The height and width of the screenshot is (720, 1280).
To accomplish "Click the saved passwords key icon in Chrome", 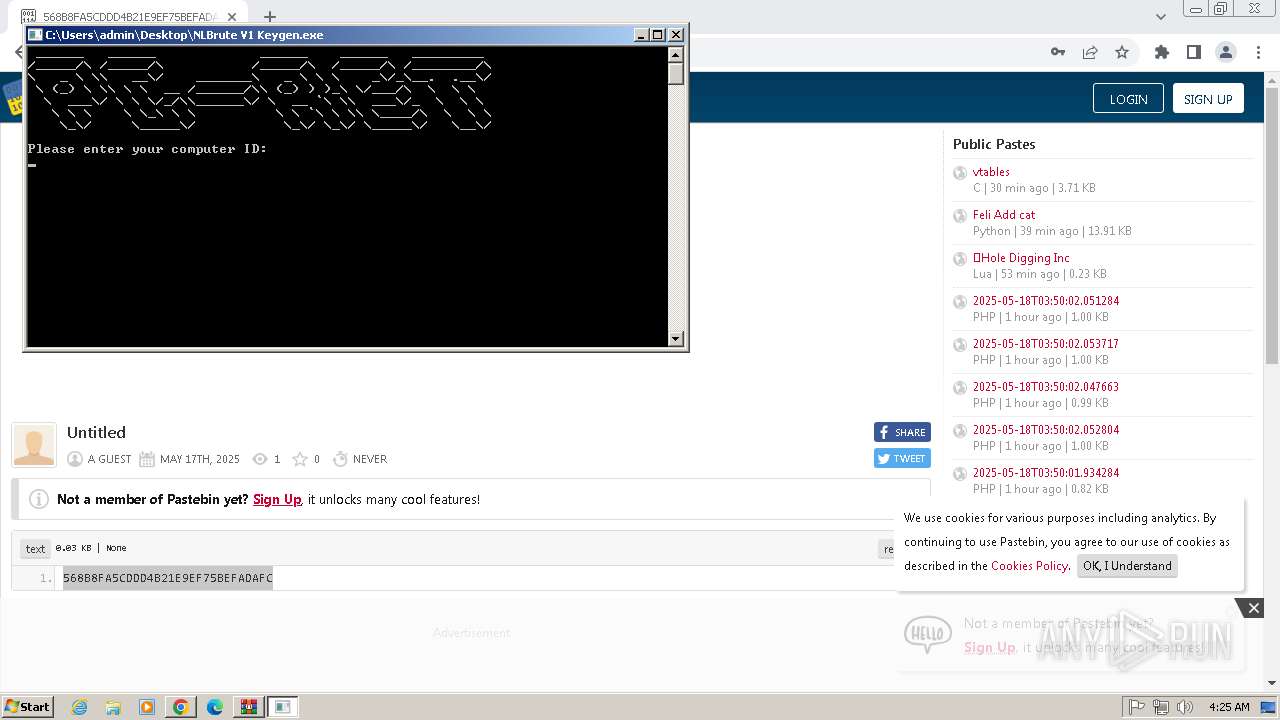I will [x=1058, y=53].
